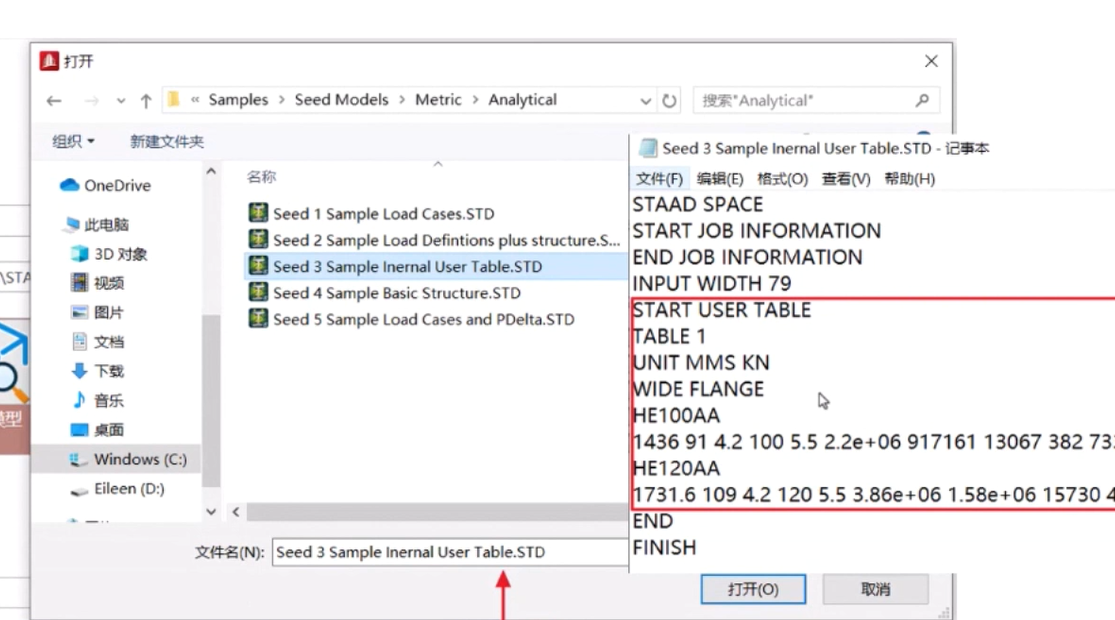Click the STAAD icon of Seed 1 file

pos(258,213)
